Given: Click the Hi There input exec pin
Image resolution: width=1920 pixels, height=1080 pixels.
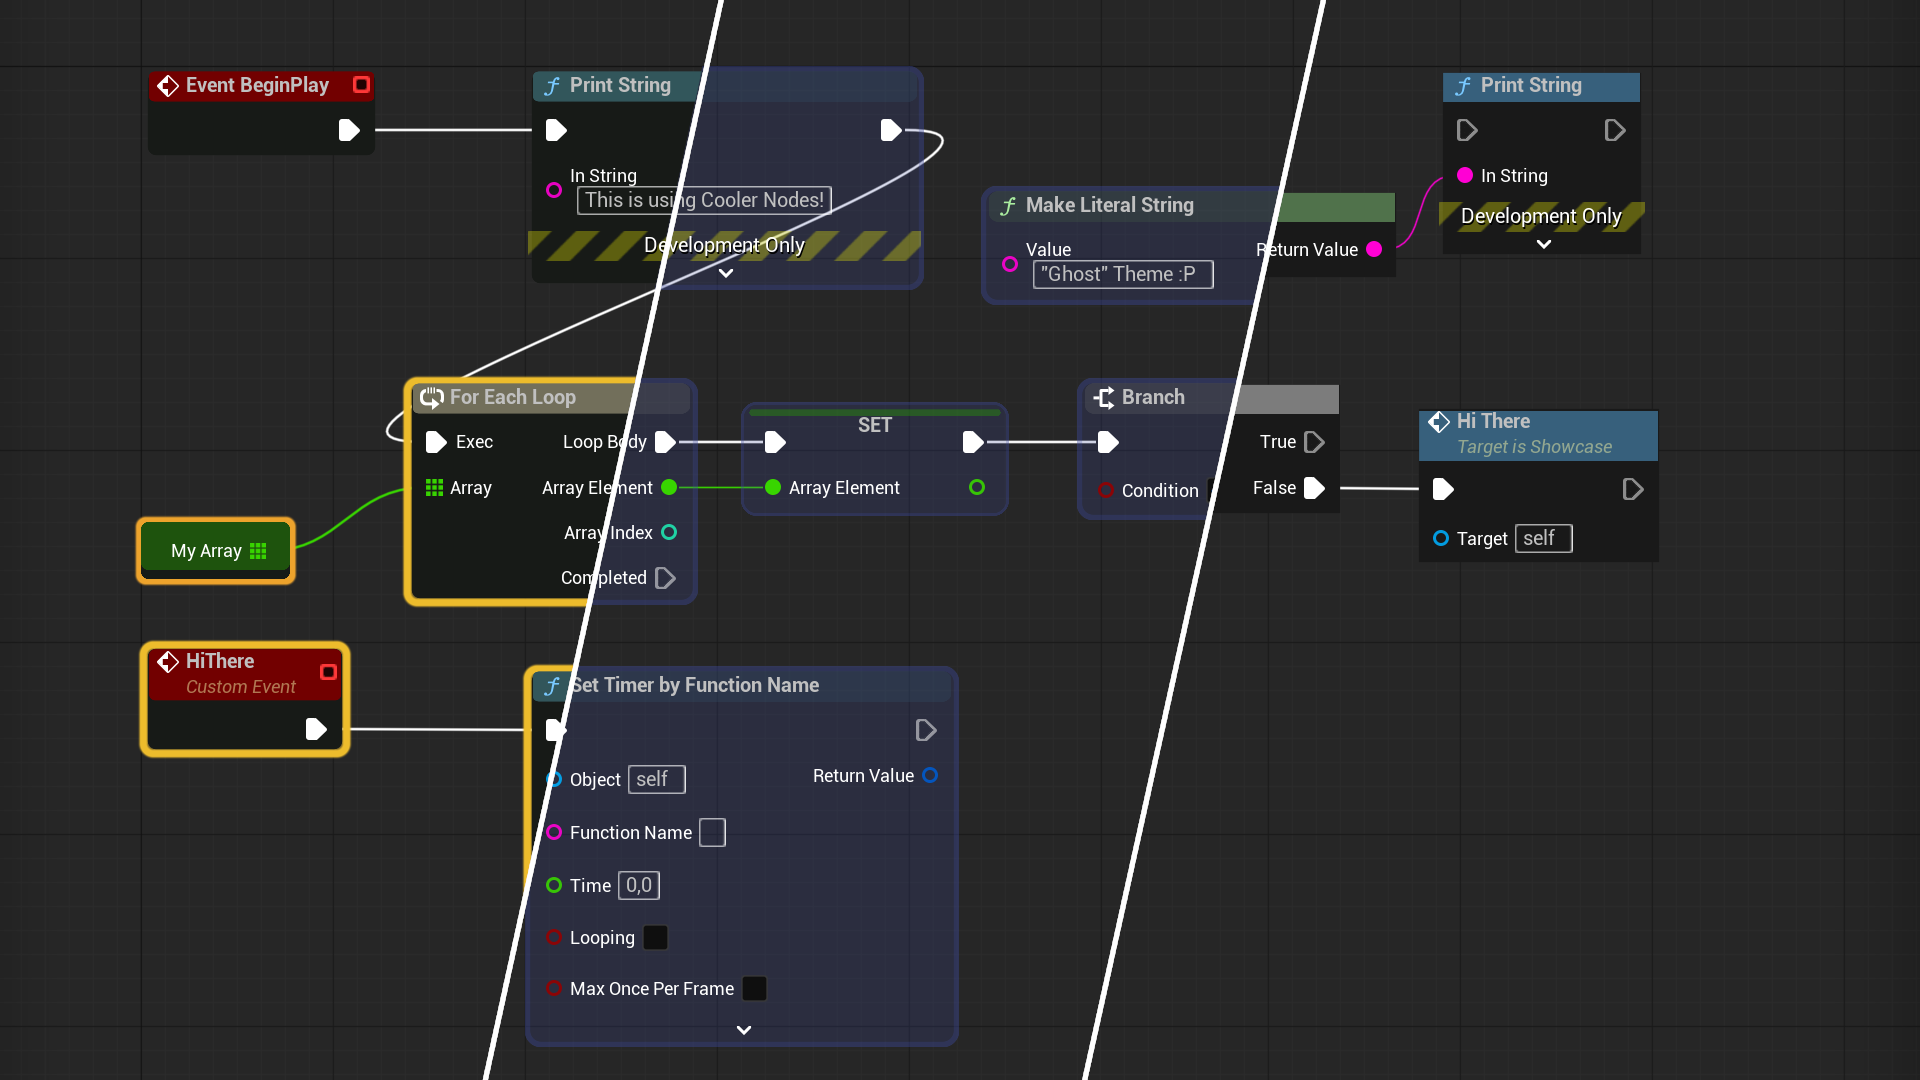Looking at the screenshot, I should point(1443,489).
